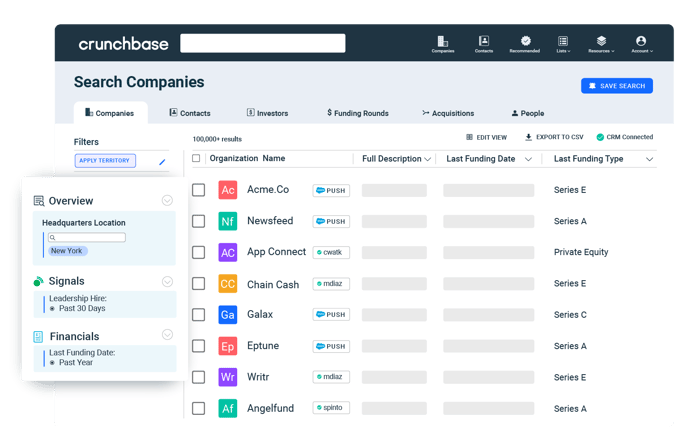Check the Newsfeed row checkbox

coord(199,221)
